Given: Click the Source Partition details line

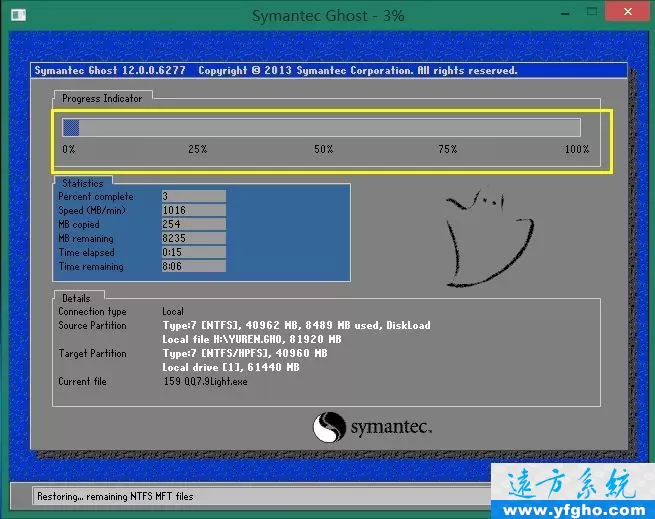Looking at the screenshot, I should (x=296, y=325).
